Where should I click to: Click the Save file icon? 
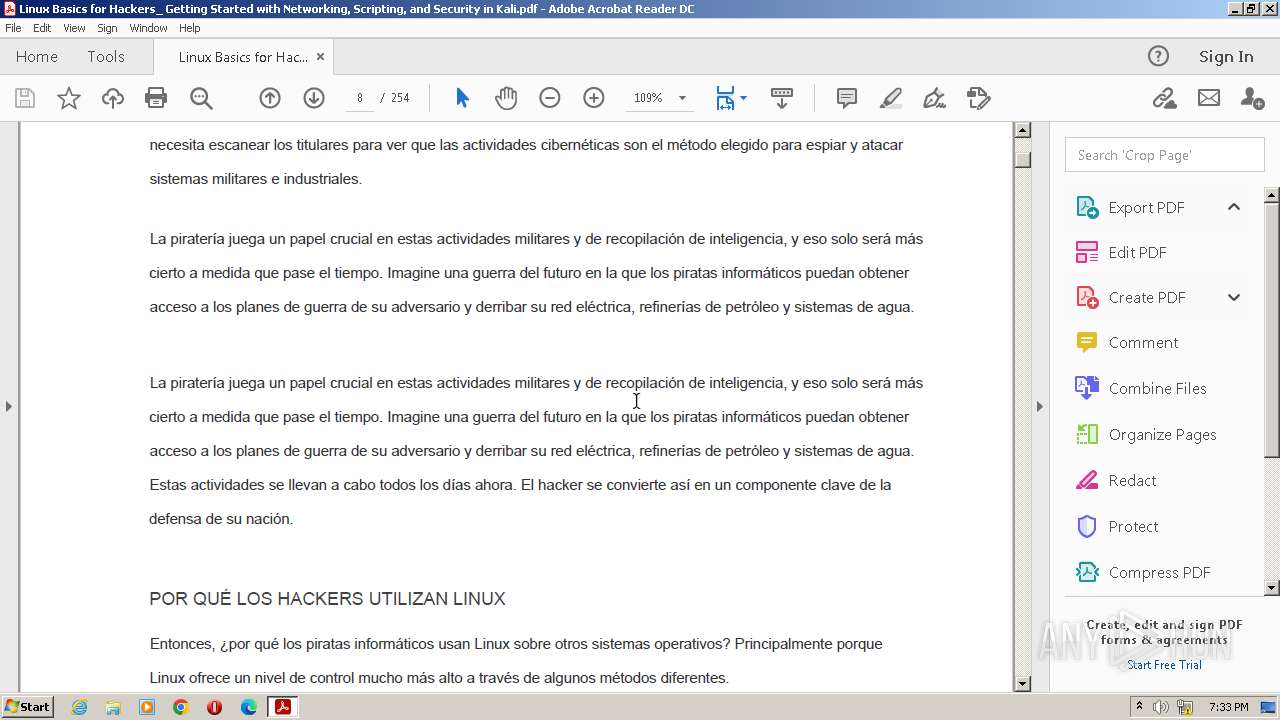(25, 98)
